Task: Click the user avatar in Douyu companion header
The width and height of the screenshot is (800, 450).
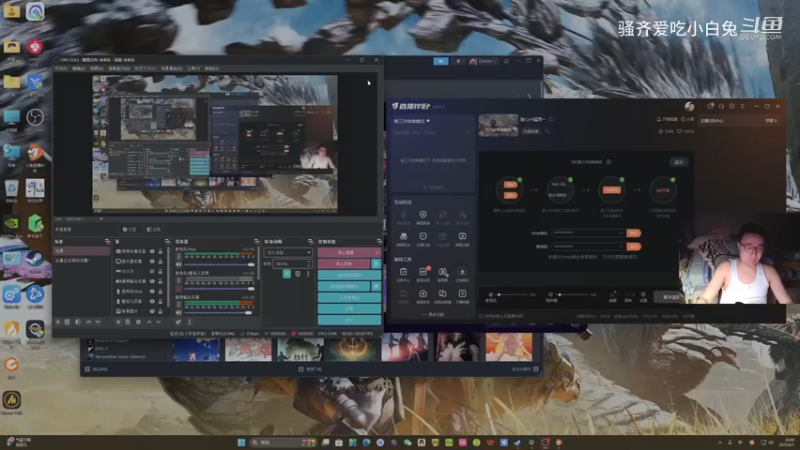Action: click(689, 106)
